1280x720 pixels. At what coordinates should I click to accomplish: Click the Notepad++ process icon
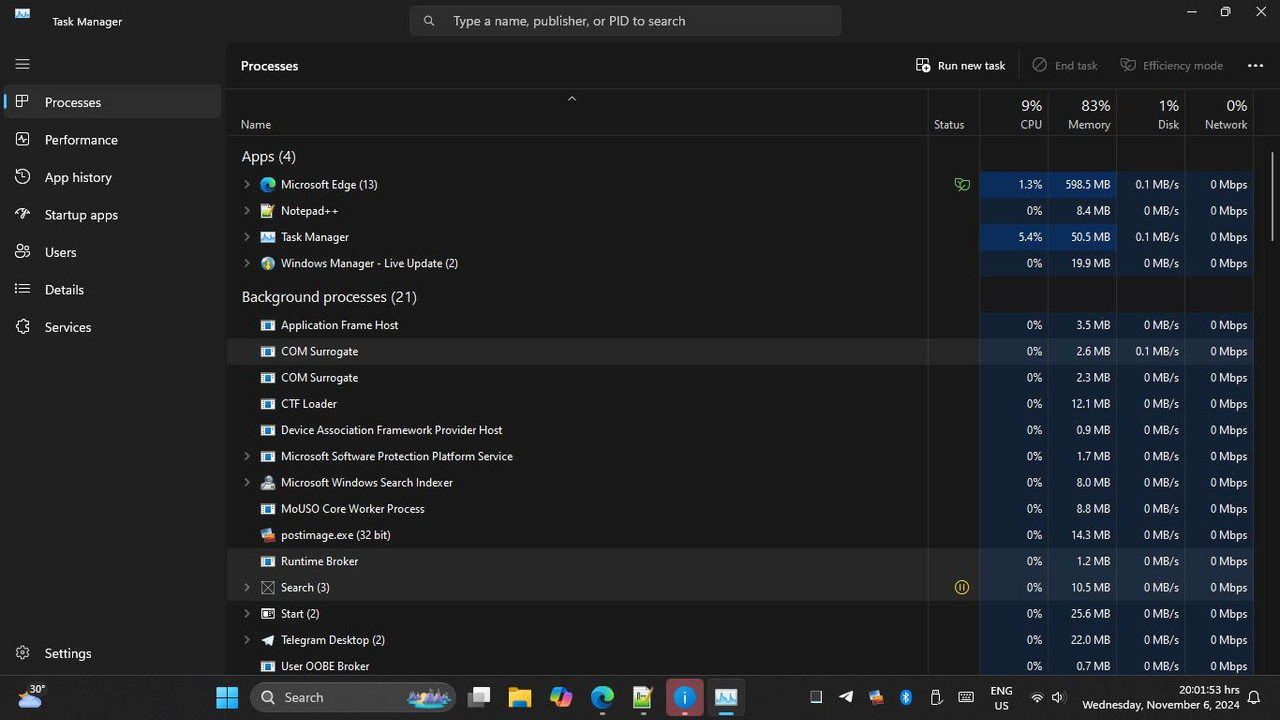click(267, 211)
